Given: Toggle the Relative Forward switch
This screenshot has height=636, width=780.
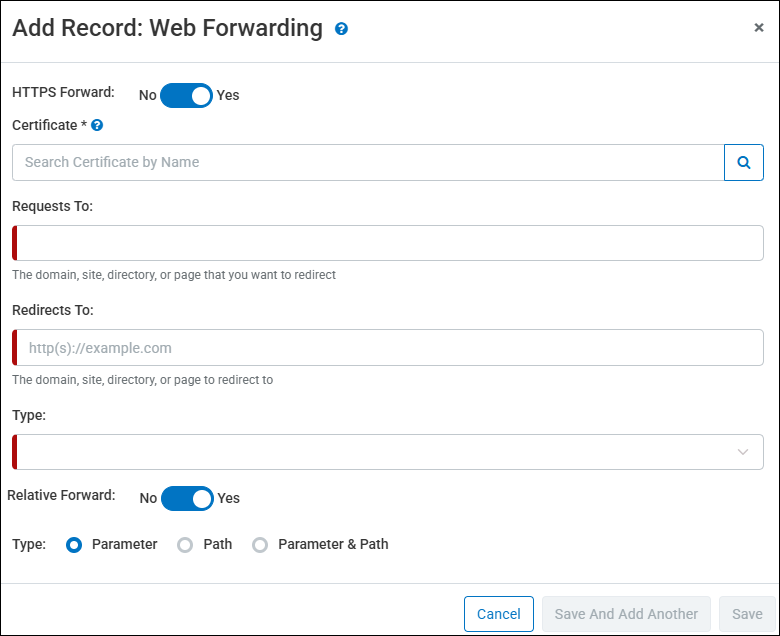Looking at the screenshot, I should coord(187,498).
